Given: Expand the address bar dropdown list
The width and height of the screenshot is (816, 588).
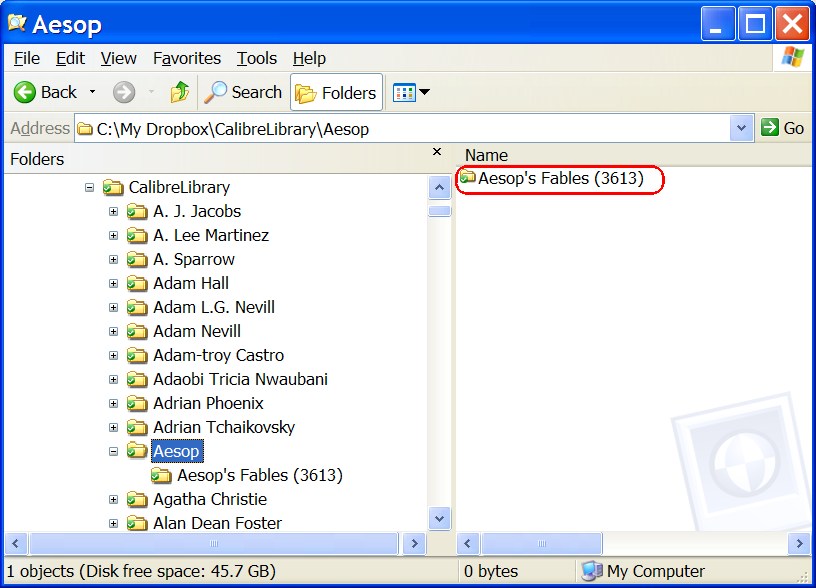Looking at the screenshot, I should [x=742, y=129].
